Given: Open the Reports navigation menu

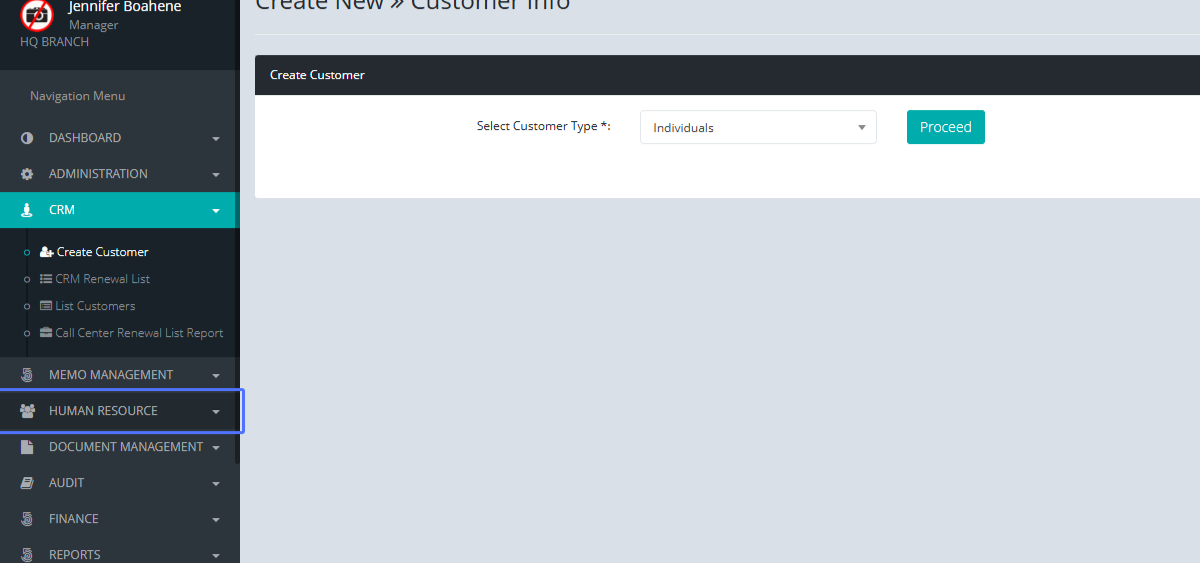Looking at the screenshot, I should coord(75,555).
